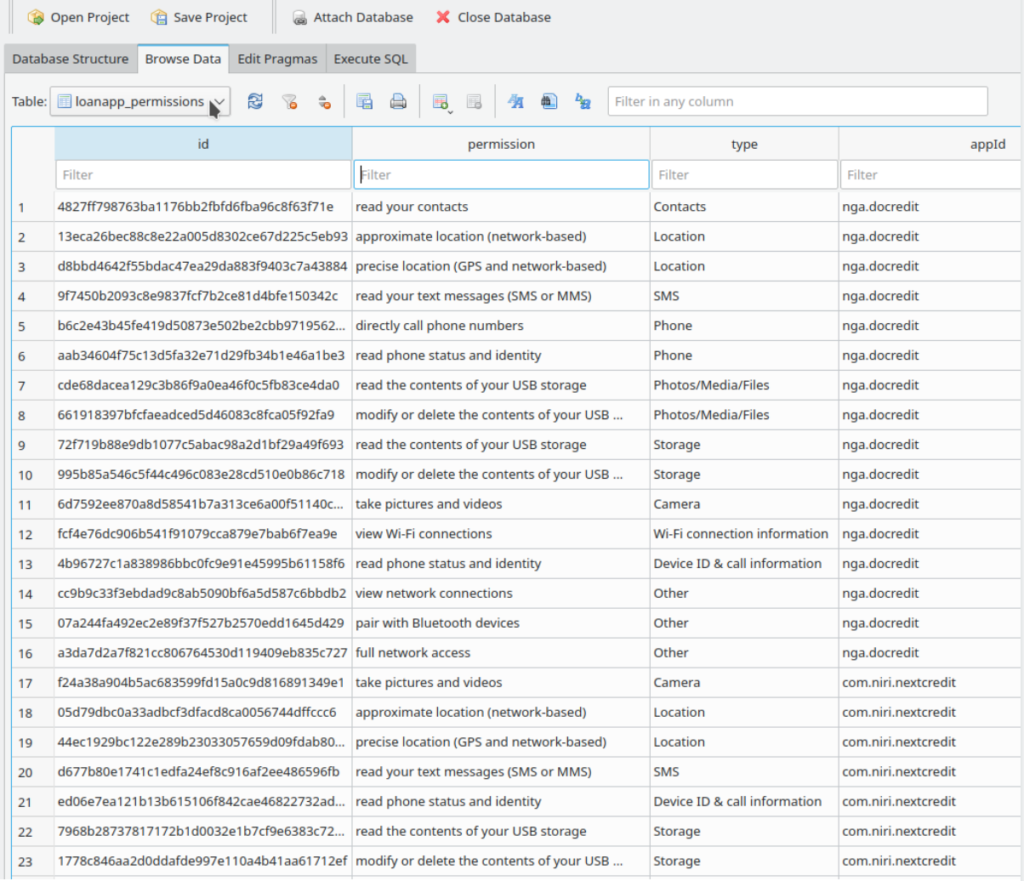
Task: Select id cell starting with aab34604f75c
Action: 203,355
